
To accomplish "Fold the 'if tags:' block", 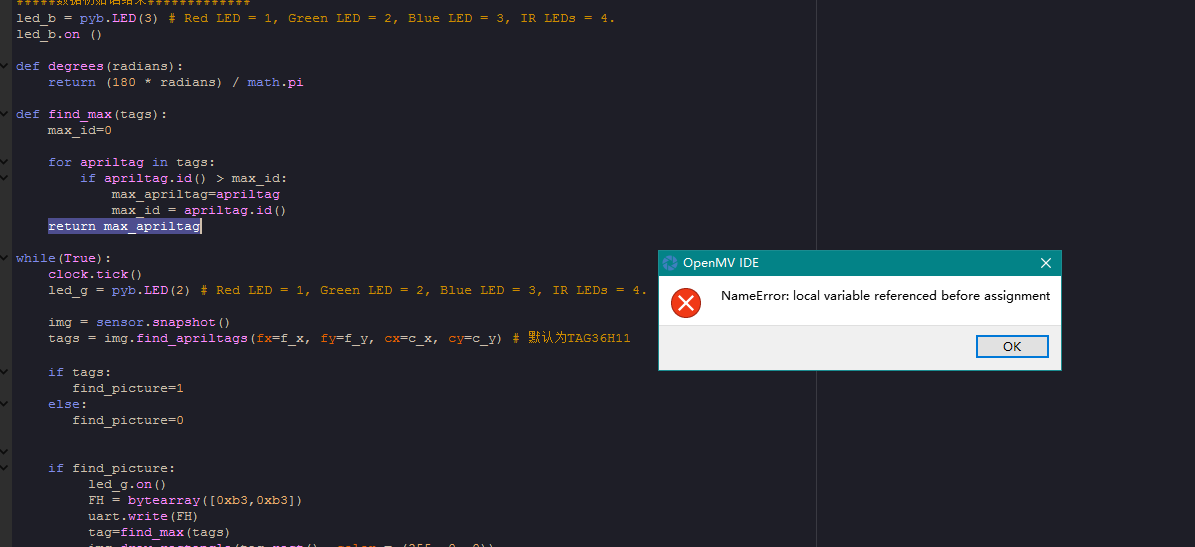I will (4, 372).
